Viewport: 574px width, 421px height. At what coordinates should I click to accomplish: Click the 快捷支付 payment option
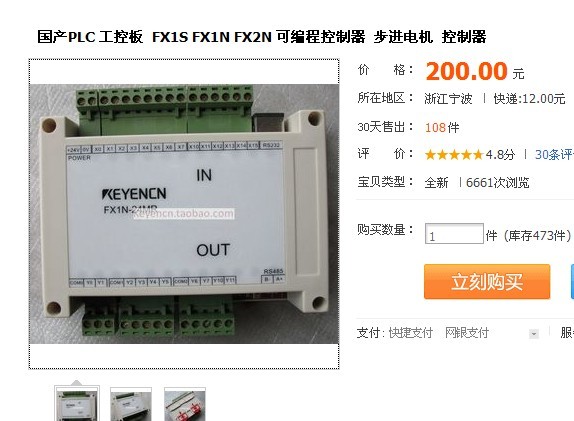(411, 333)
